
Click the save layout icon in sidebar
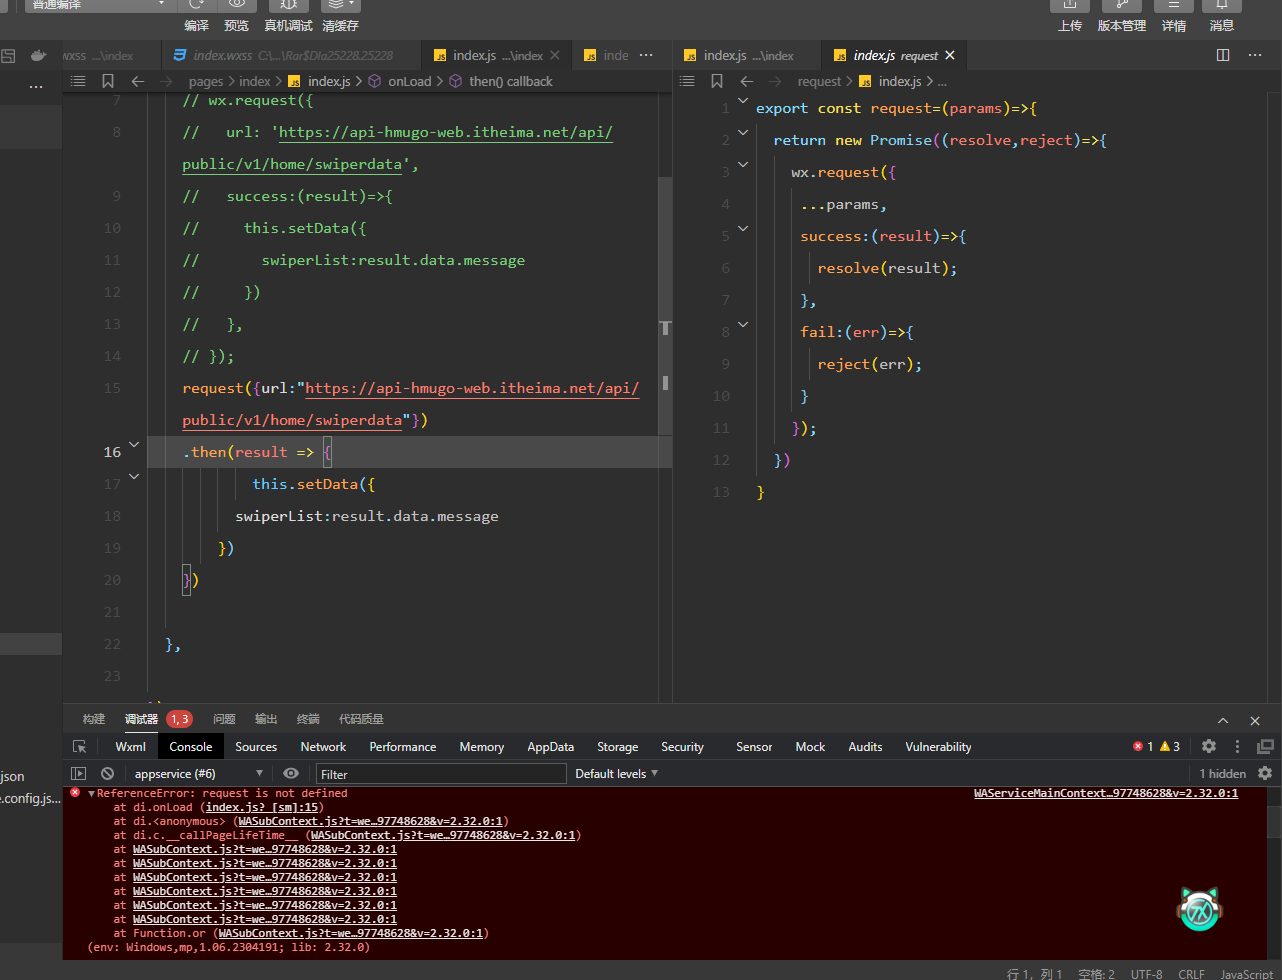click(8, 56)
